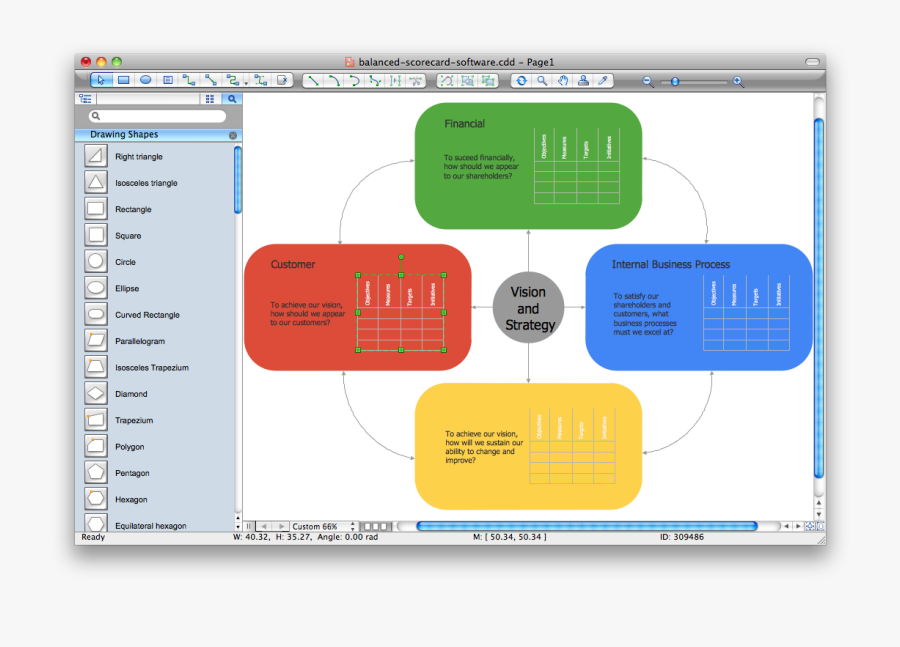The height and width of the screenshot is (647, 900).
Task: Toggle the shape search mode button
Action: pos(232,99)
